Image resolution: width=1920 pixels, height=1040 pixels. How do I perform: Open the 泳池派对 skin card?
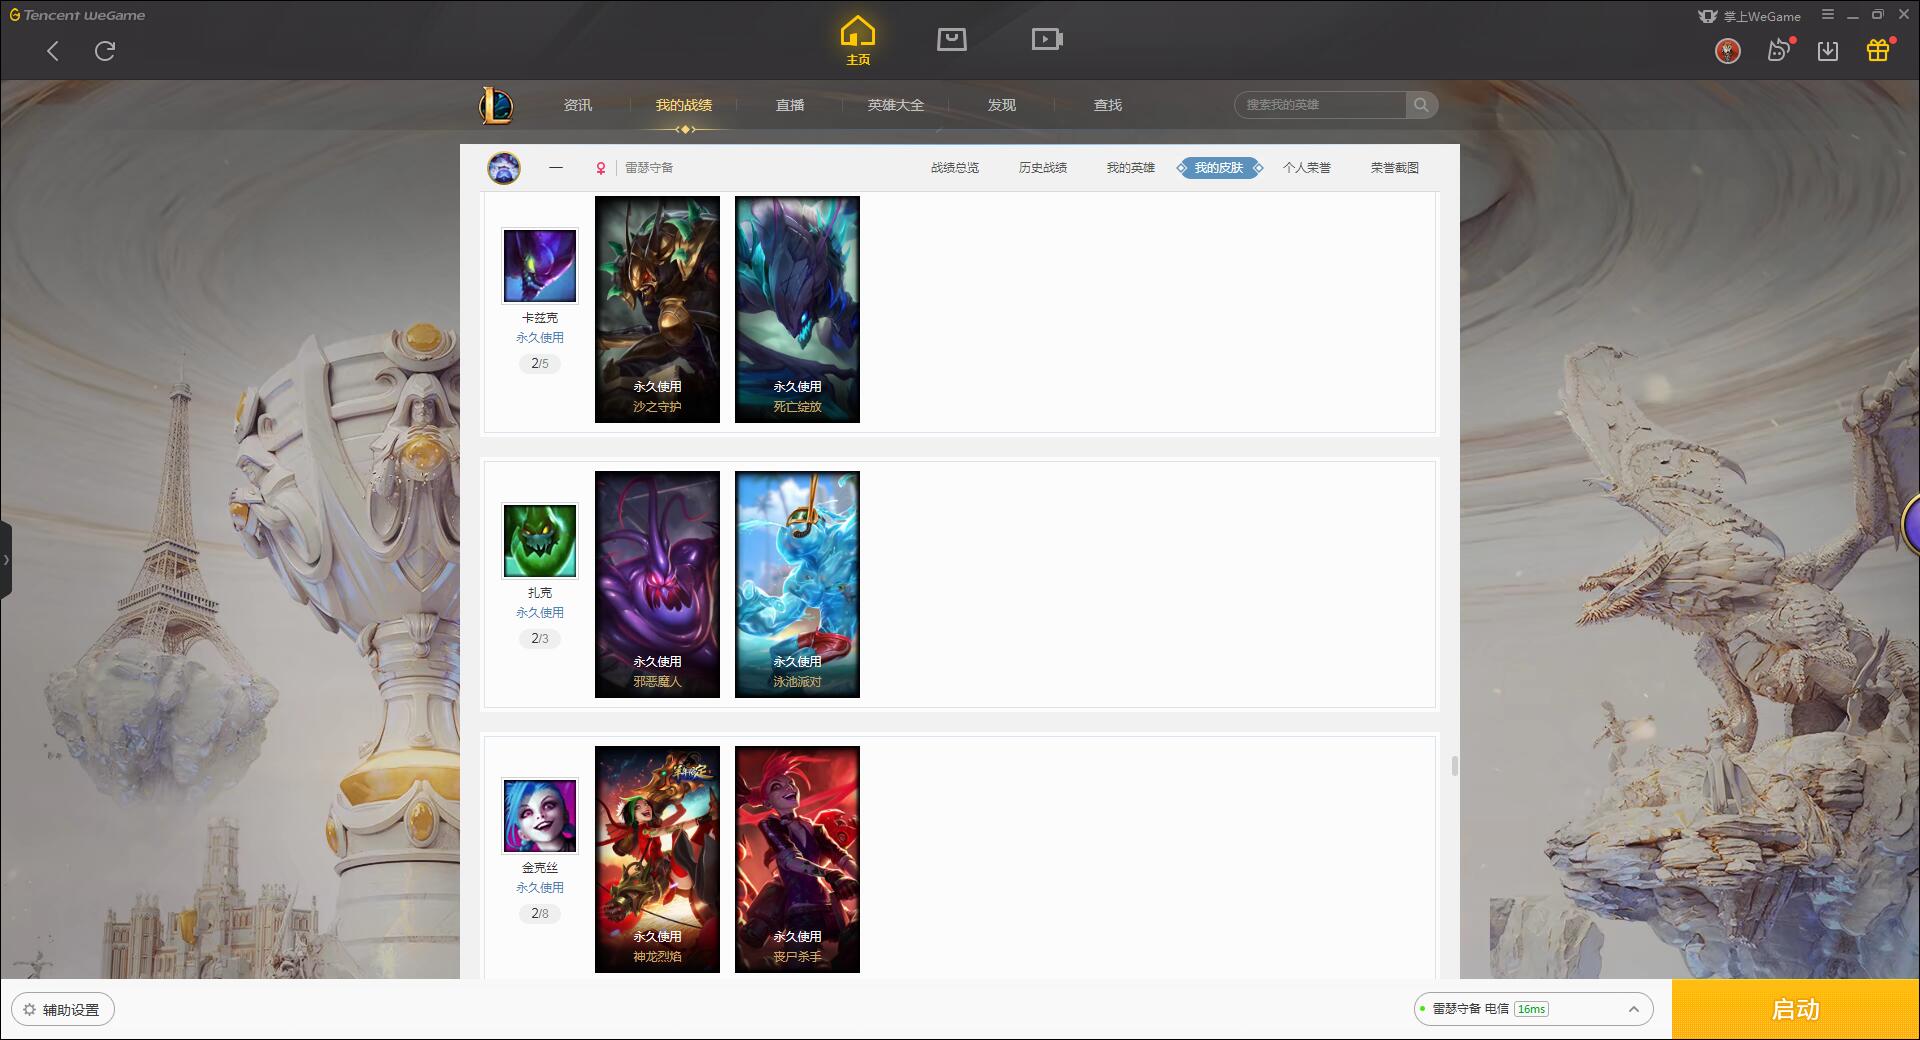797,584
